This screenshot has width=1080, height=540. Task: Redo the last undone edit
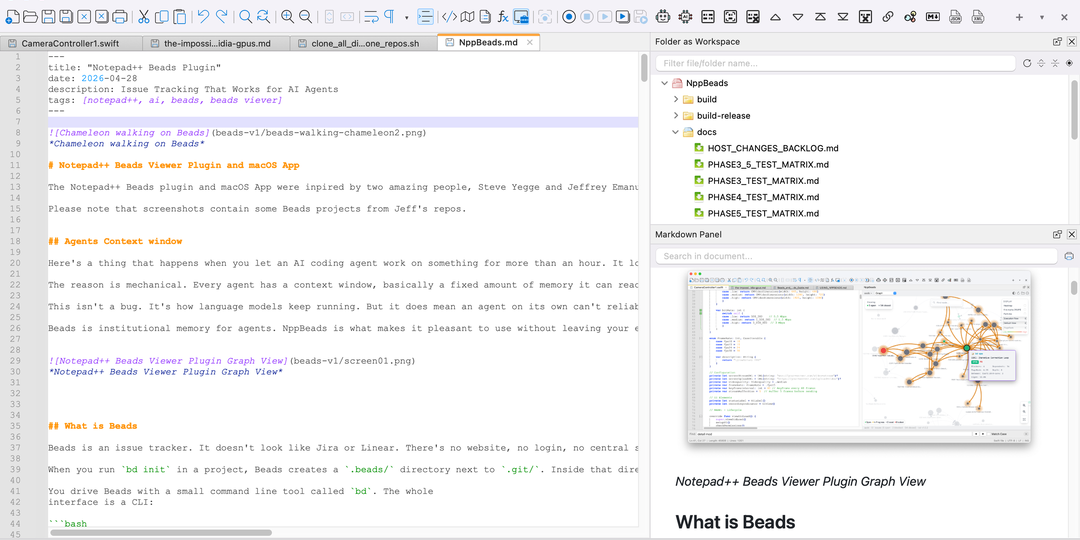221,17
